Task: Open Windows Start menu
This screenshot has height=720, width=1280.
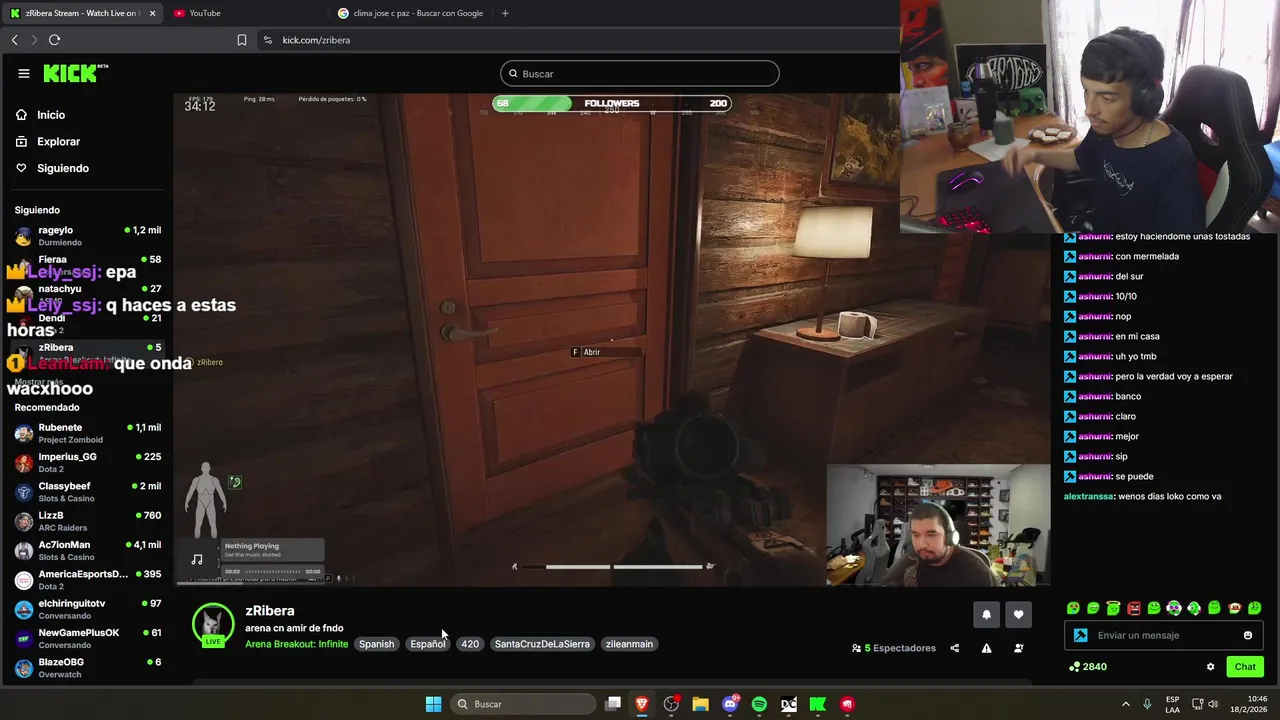Action: pos(433,704)
